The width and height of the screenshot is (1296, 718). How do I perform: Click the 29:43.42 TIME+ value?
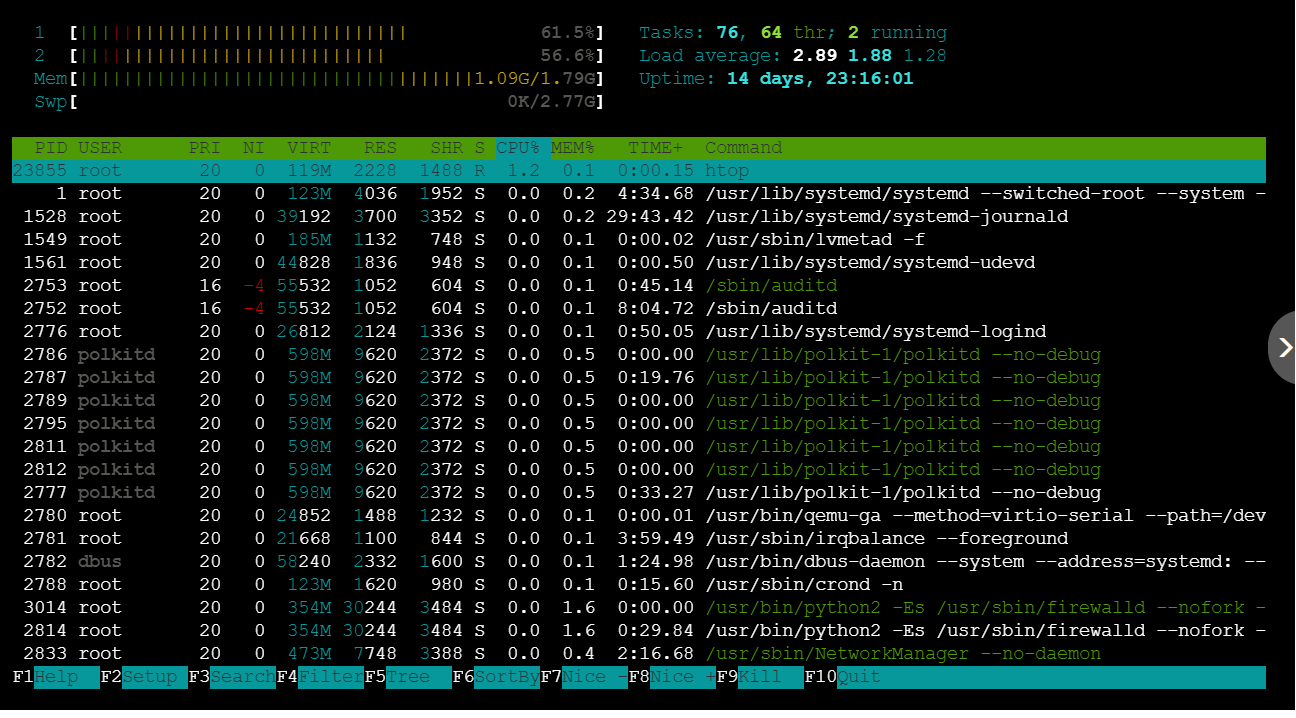pos(650,217)
